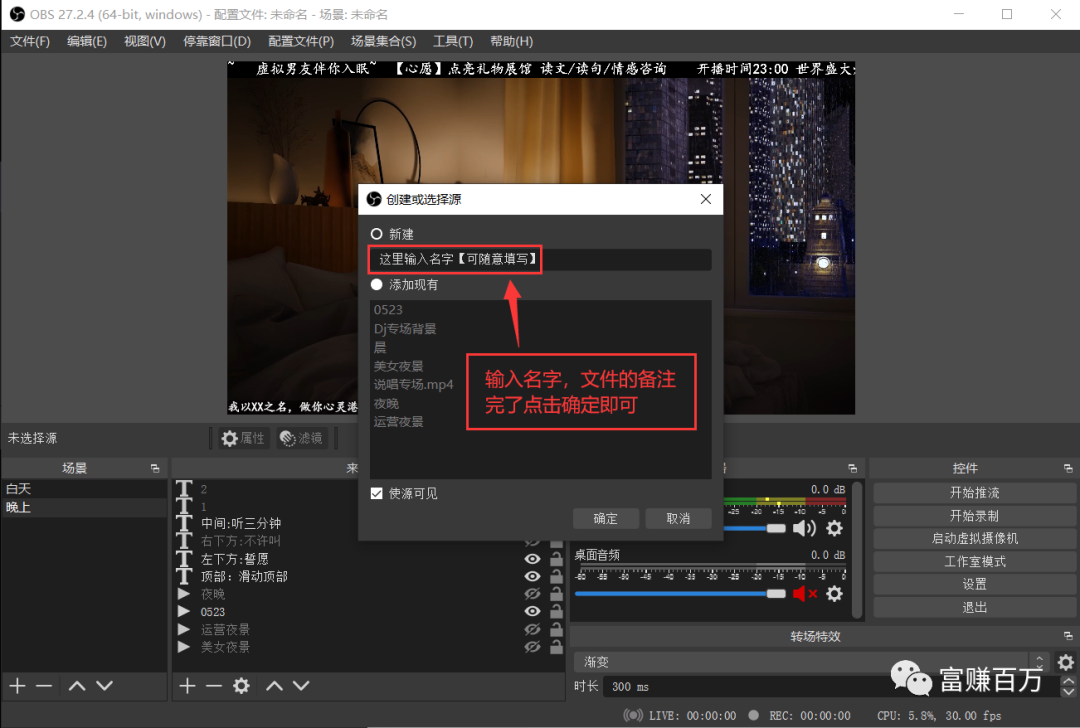Uncheck the 使源可见 checkbox

[x=377, y=493]
